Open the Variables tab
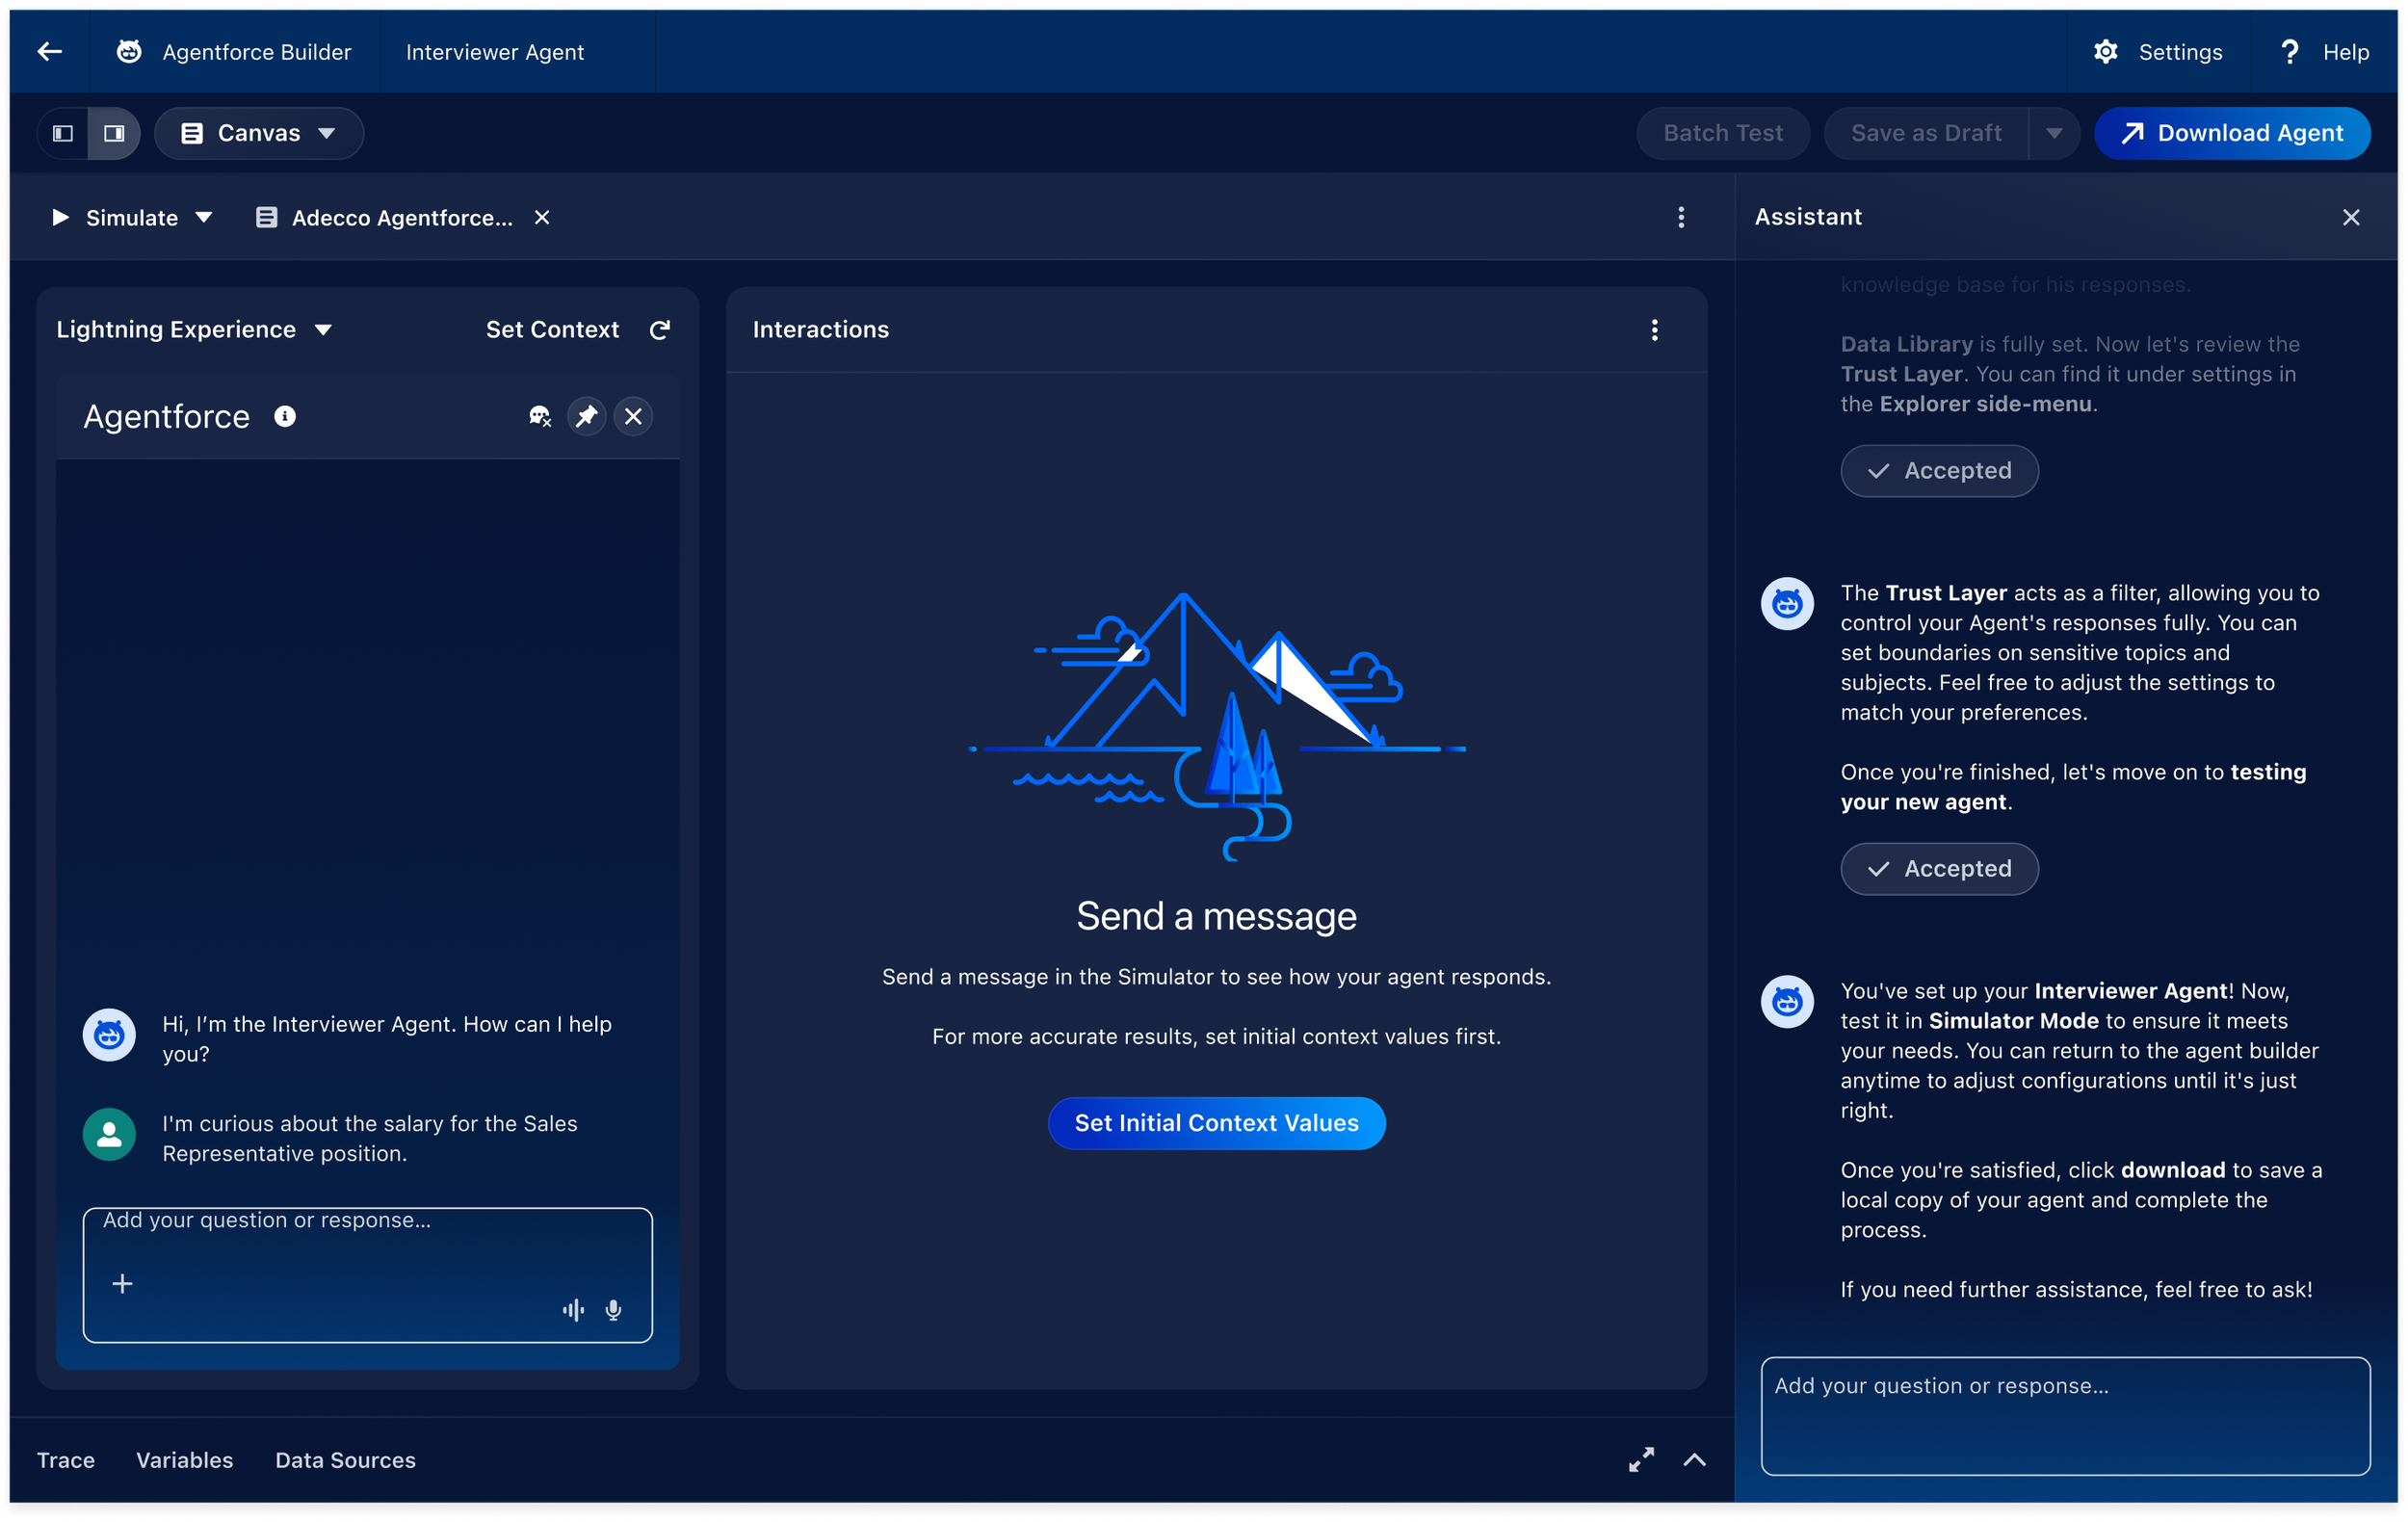The image size is (2408, 1522). coord(185,1460)
